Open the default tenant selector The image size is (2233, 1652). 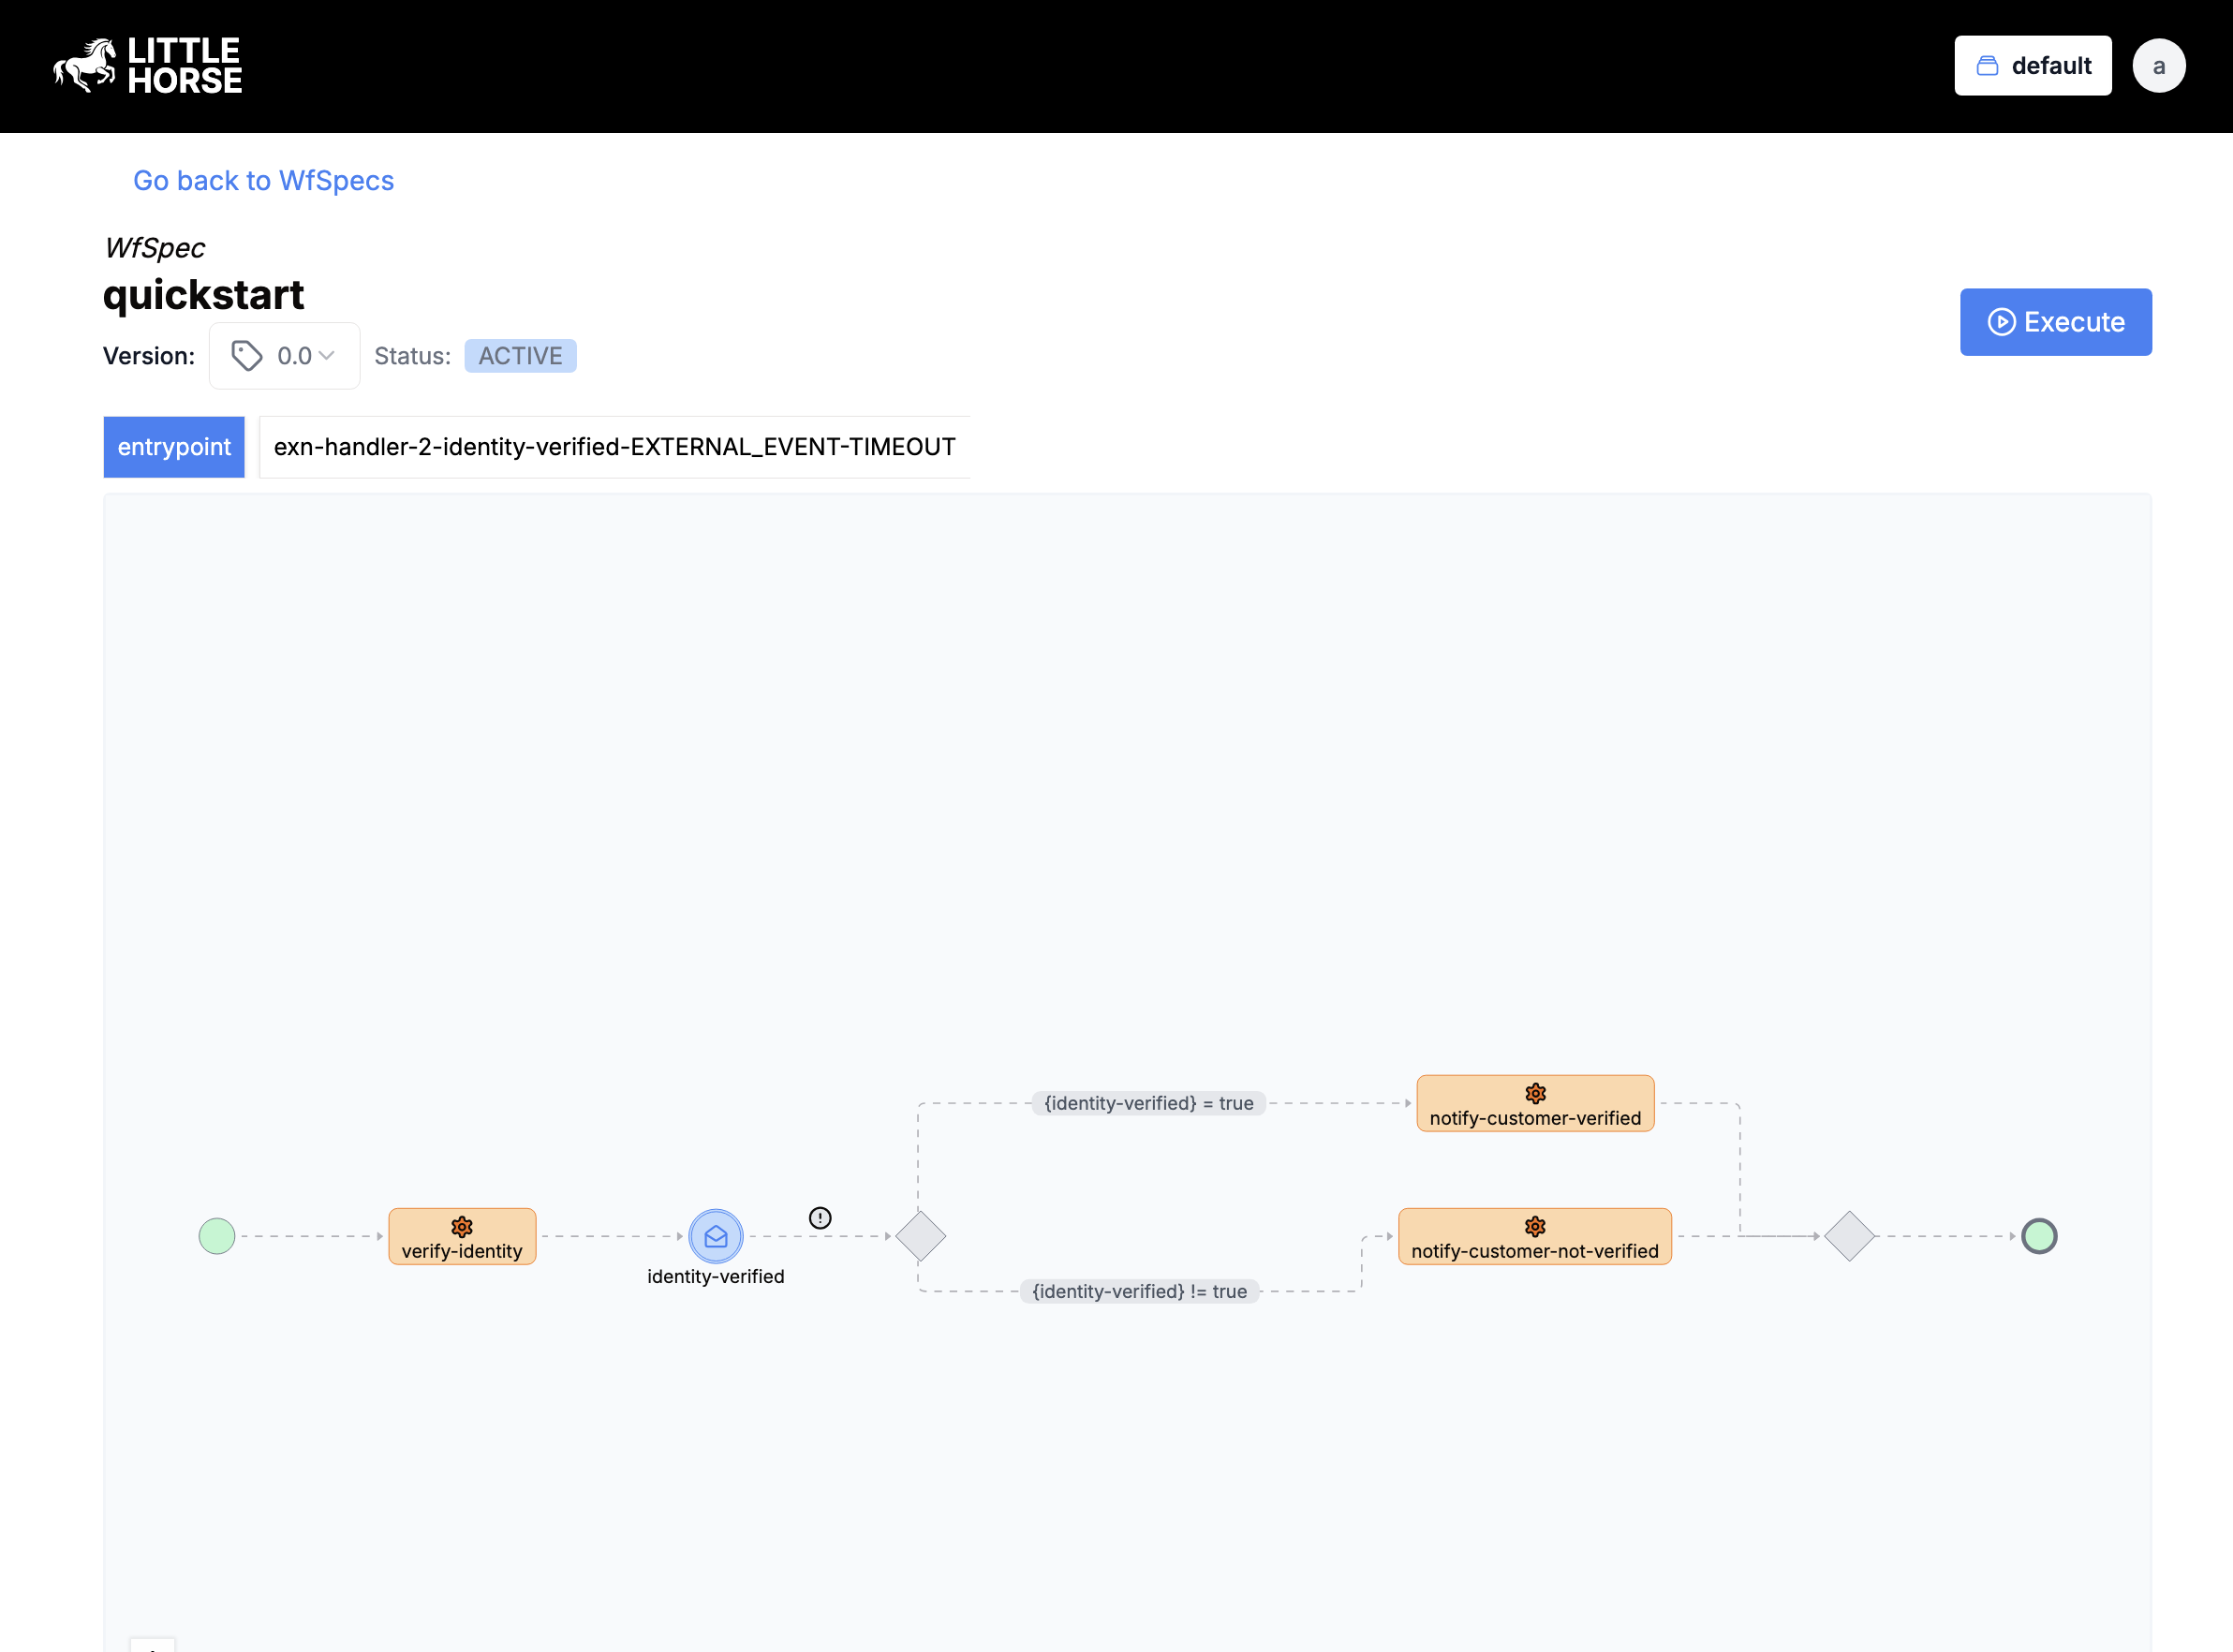[x=2032, y=64]
